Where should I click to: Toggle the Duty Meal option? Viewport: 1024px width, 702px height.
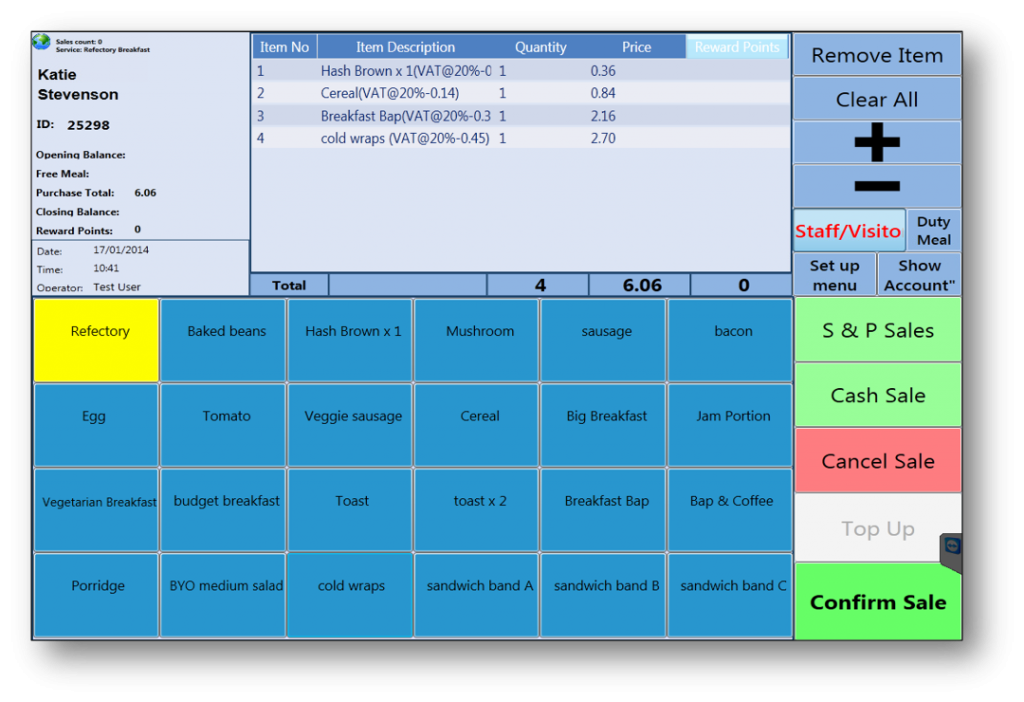[933, 231]
